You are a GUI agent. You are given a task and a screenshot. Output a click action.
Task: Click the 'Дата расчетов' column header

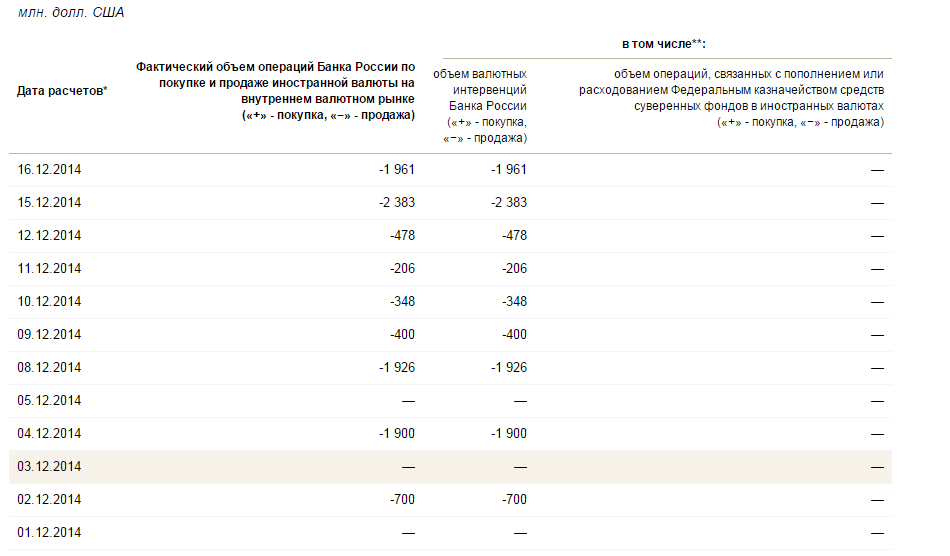(x=62, y=91)
